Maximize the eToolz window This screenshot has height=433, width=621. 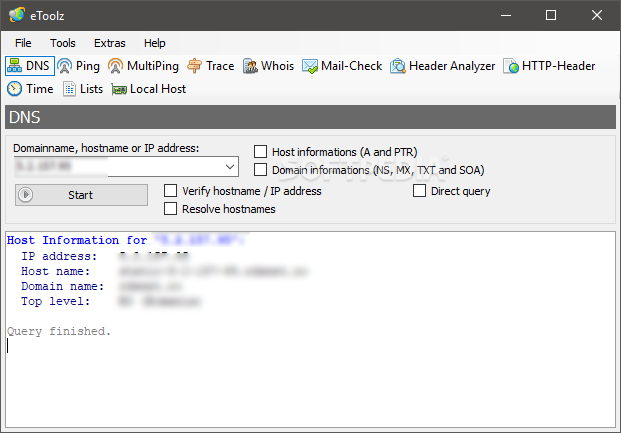[x=551, y=15]
